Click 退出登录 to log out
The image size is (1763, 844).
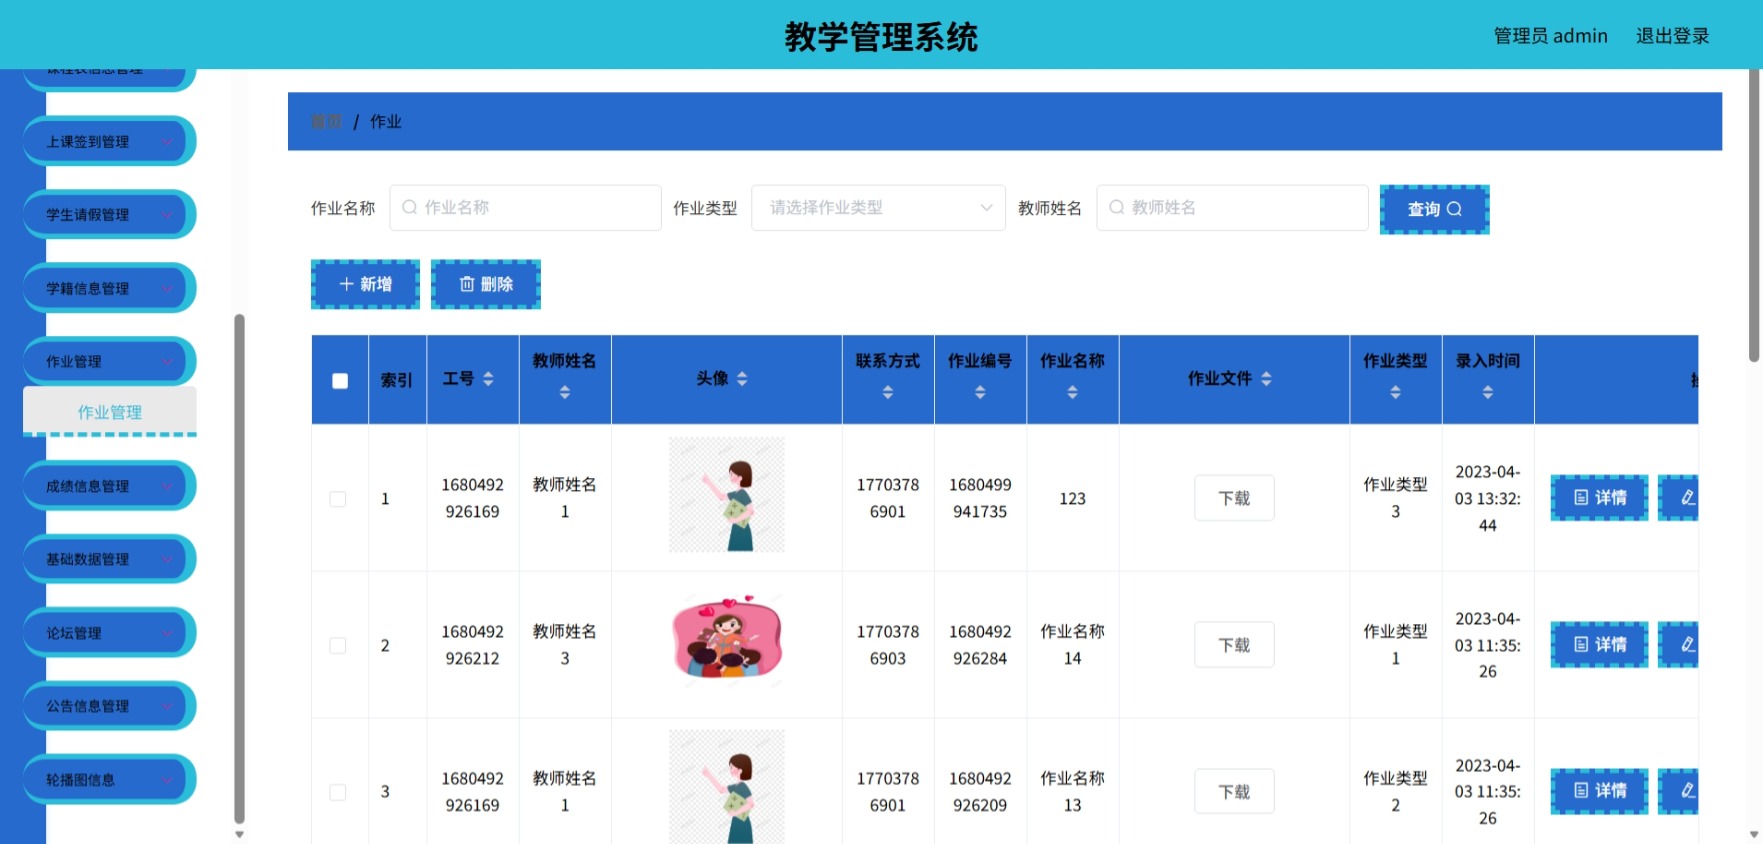[1672, 36]
